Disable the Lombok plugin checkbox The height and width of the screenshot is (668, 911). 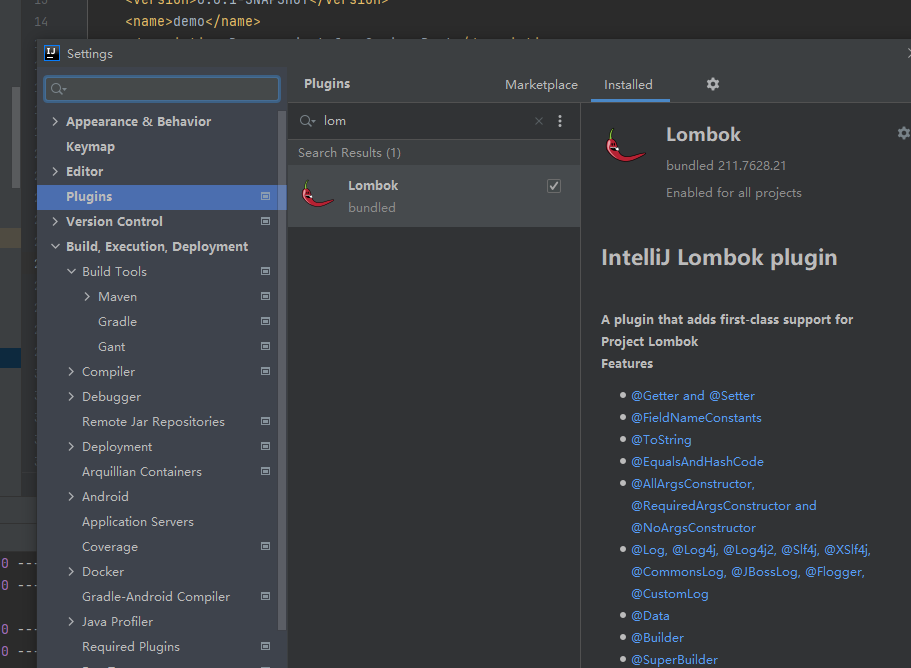click(x=554, y=186)
